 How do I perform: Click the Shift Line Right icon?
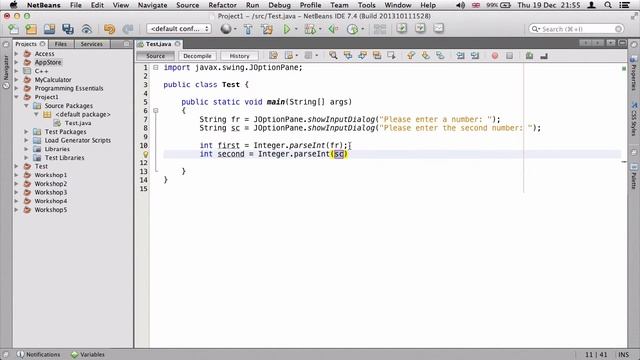pyautogui.click(x=474, y=56)
